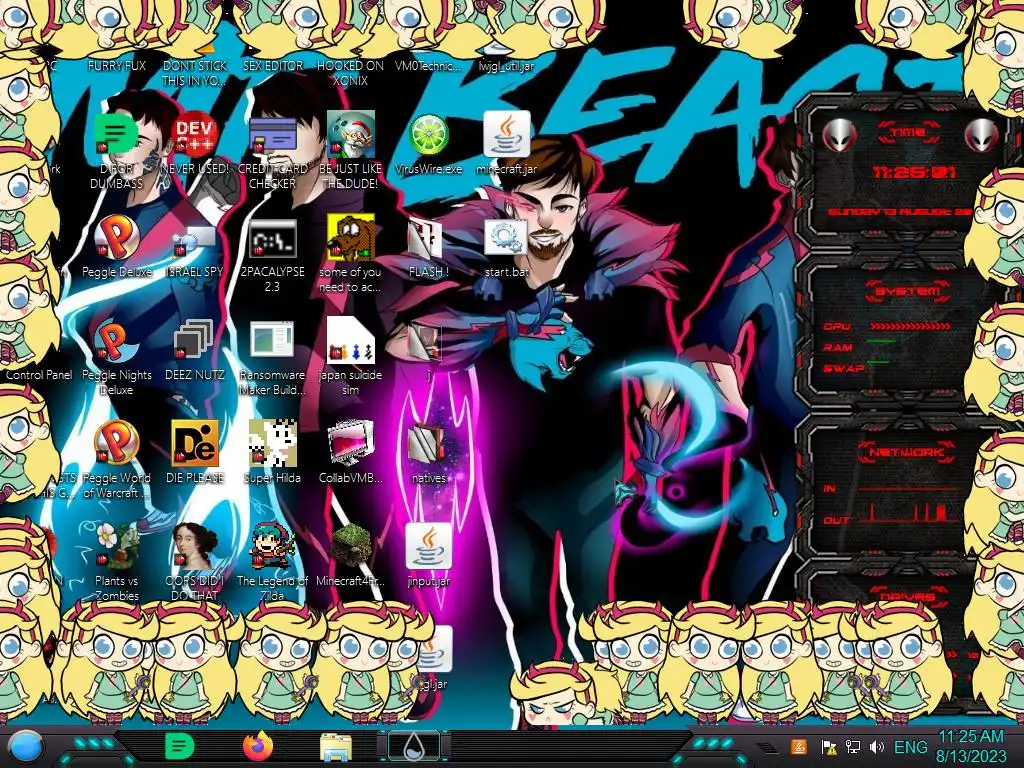Open the network tray icon
Image resolution: width=1024 pixels, height=768 pixels.
[x=852, y=746]
